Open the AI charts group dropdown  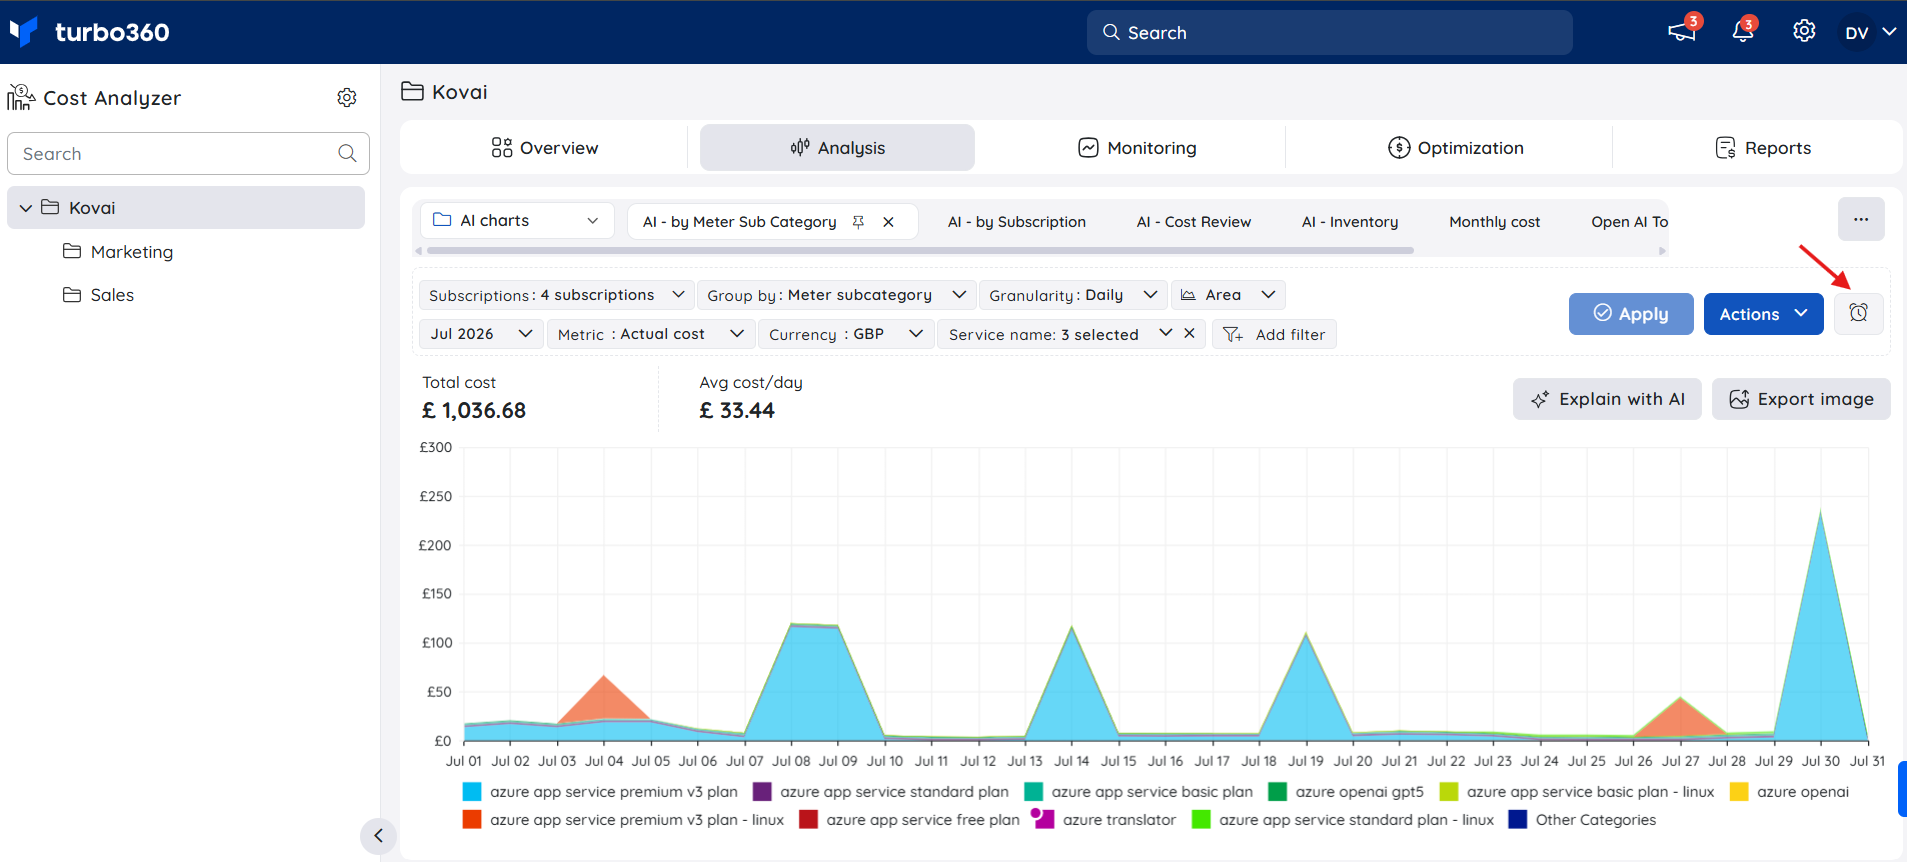pyautogui.click(x=516, y=220)
